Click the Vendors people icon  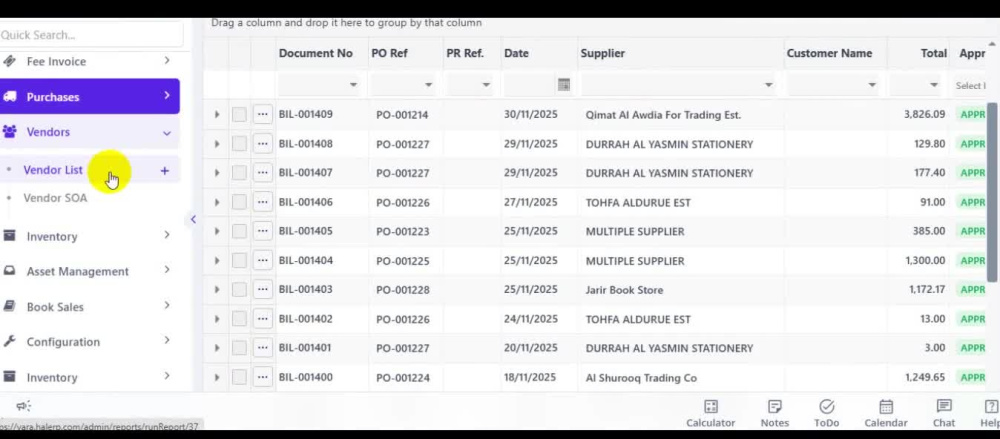pos(10,131)
